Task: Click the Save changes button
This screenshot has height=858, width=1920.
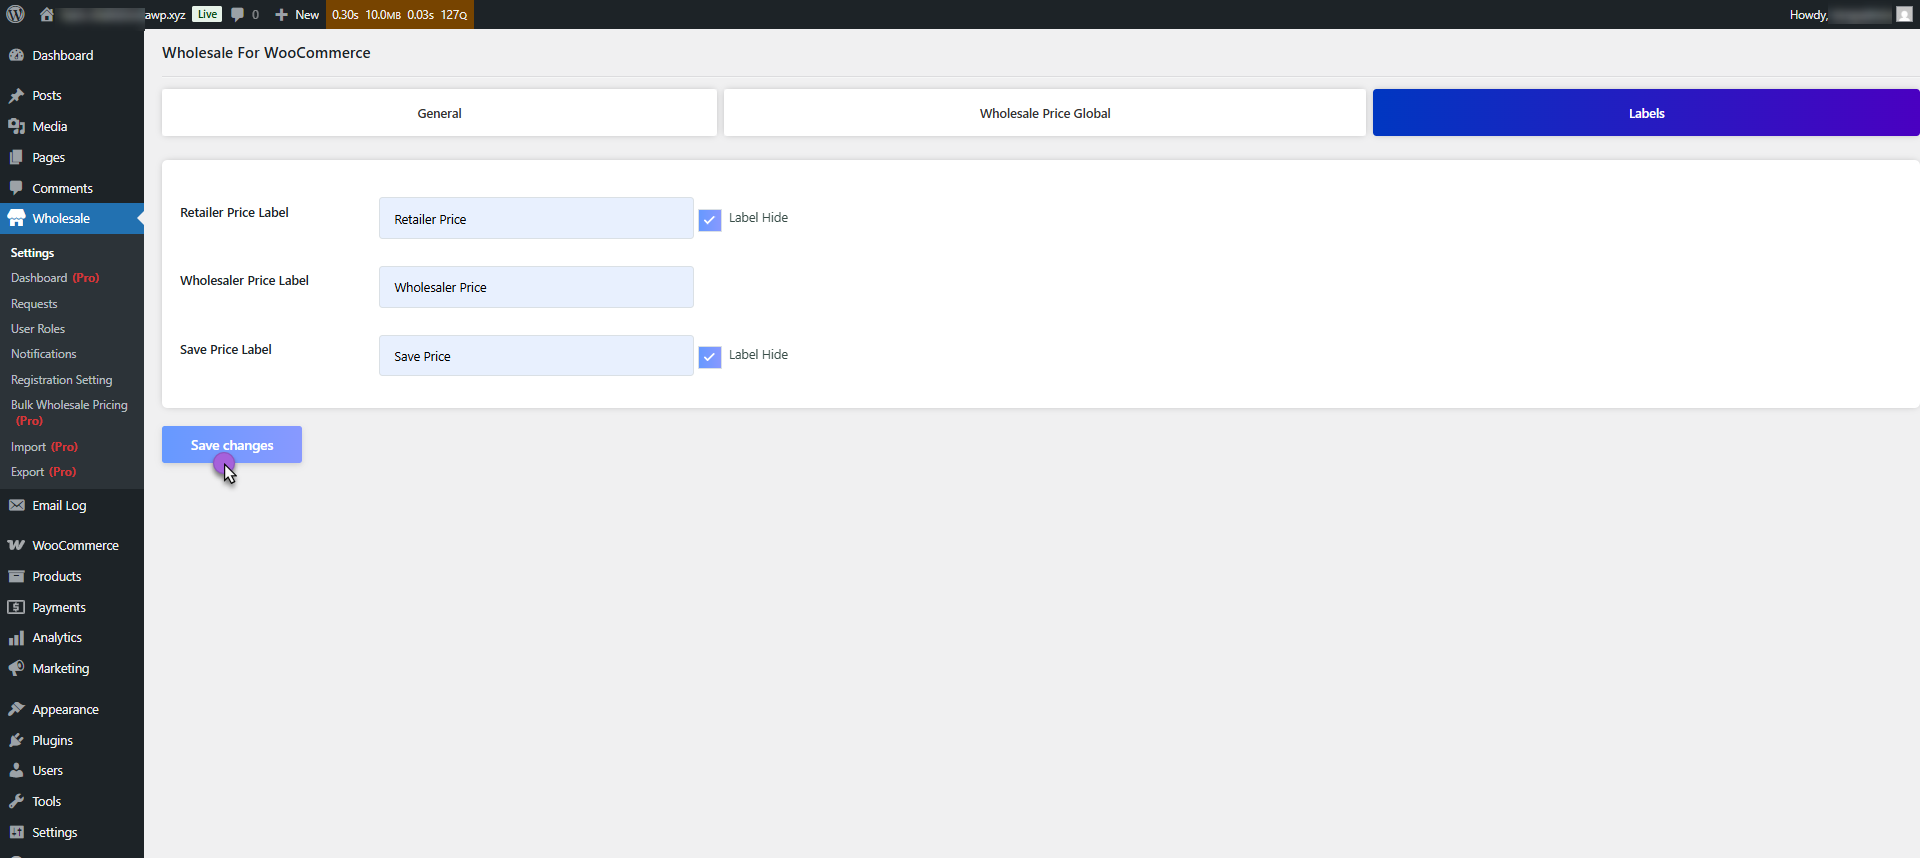Action: coord(232,445)
